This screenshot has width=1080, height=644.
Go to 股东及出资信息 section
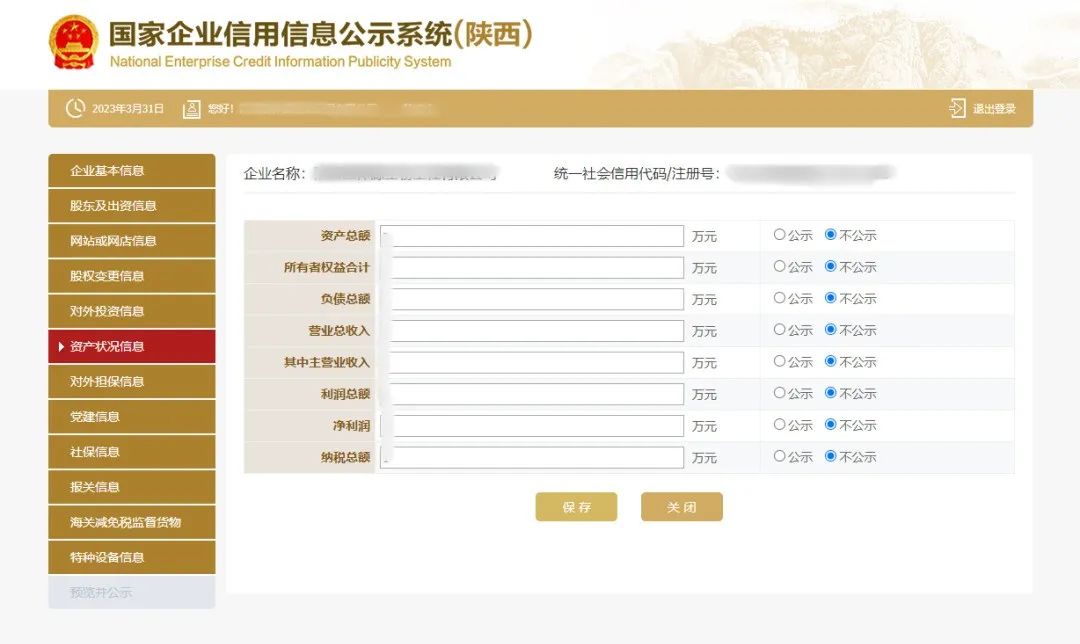pyautogui.click(x=131, y=206)
